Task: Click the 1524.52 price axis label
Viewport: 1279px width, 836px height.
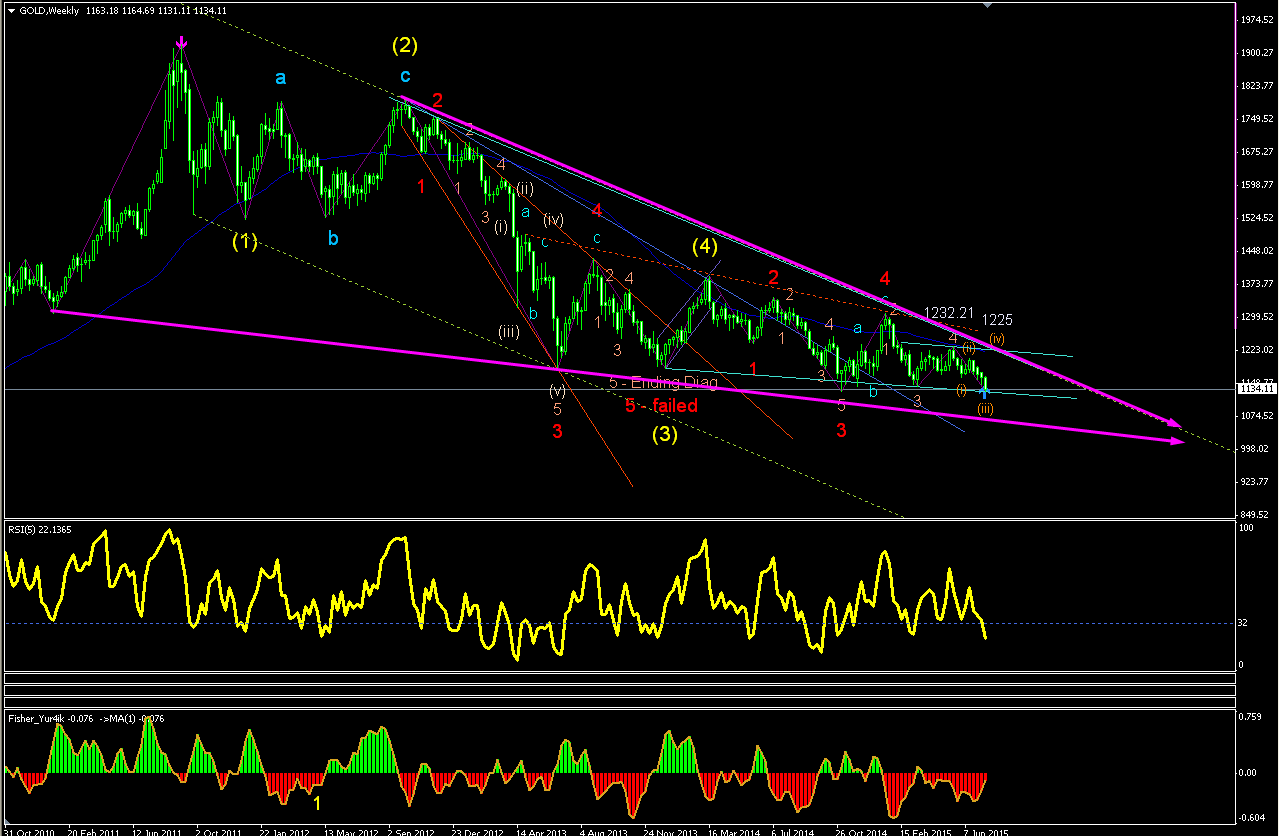Action: 1257,218
